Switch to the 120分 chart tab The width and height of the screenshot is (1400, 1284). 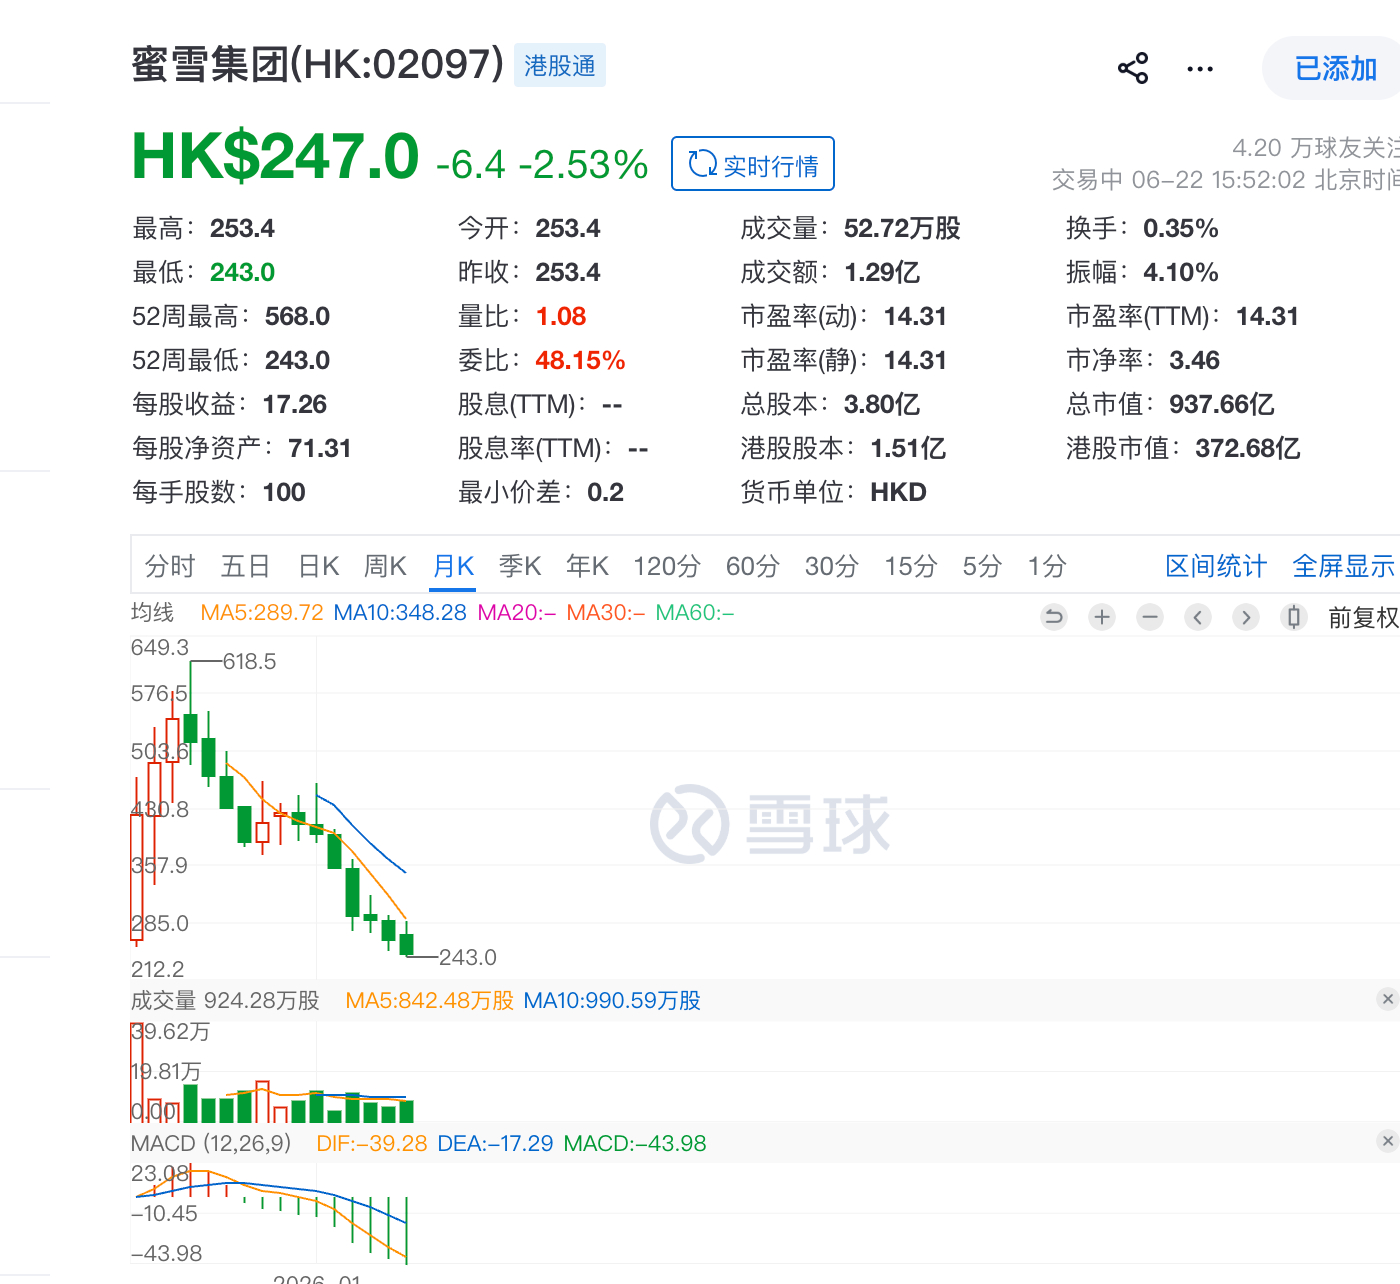pyautogui.click(x=667, y=566)
